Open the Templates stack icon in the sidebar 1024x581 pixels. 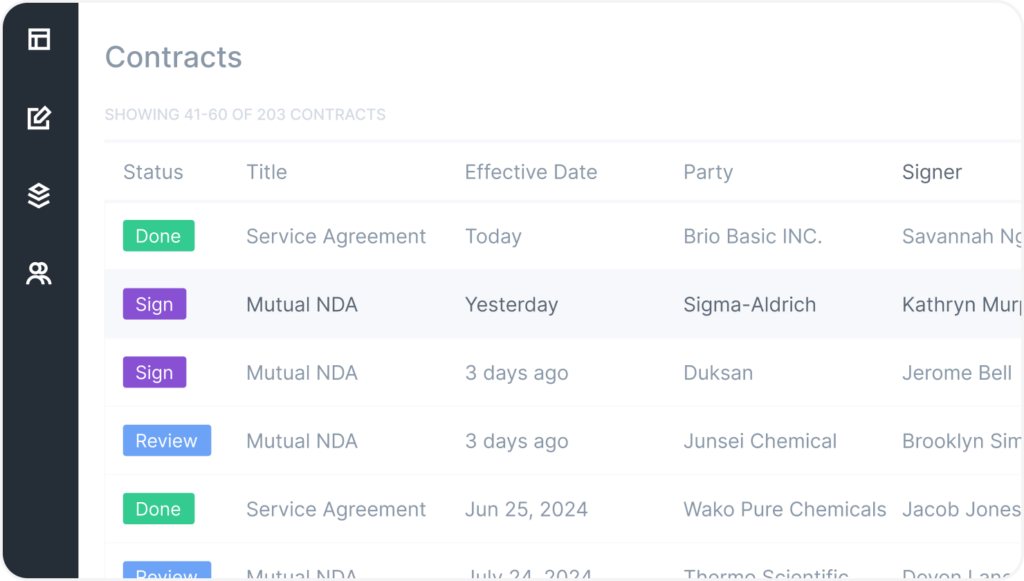(38, 195)
